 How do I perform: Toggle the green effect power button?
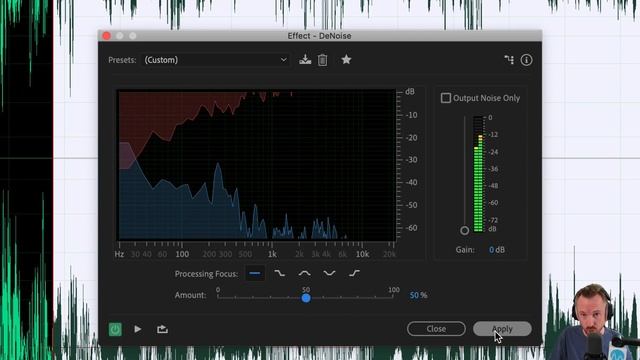[x=115, y=329]
